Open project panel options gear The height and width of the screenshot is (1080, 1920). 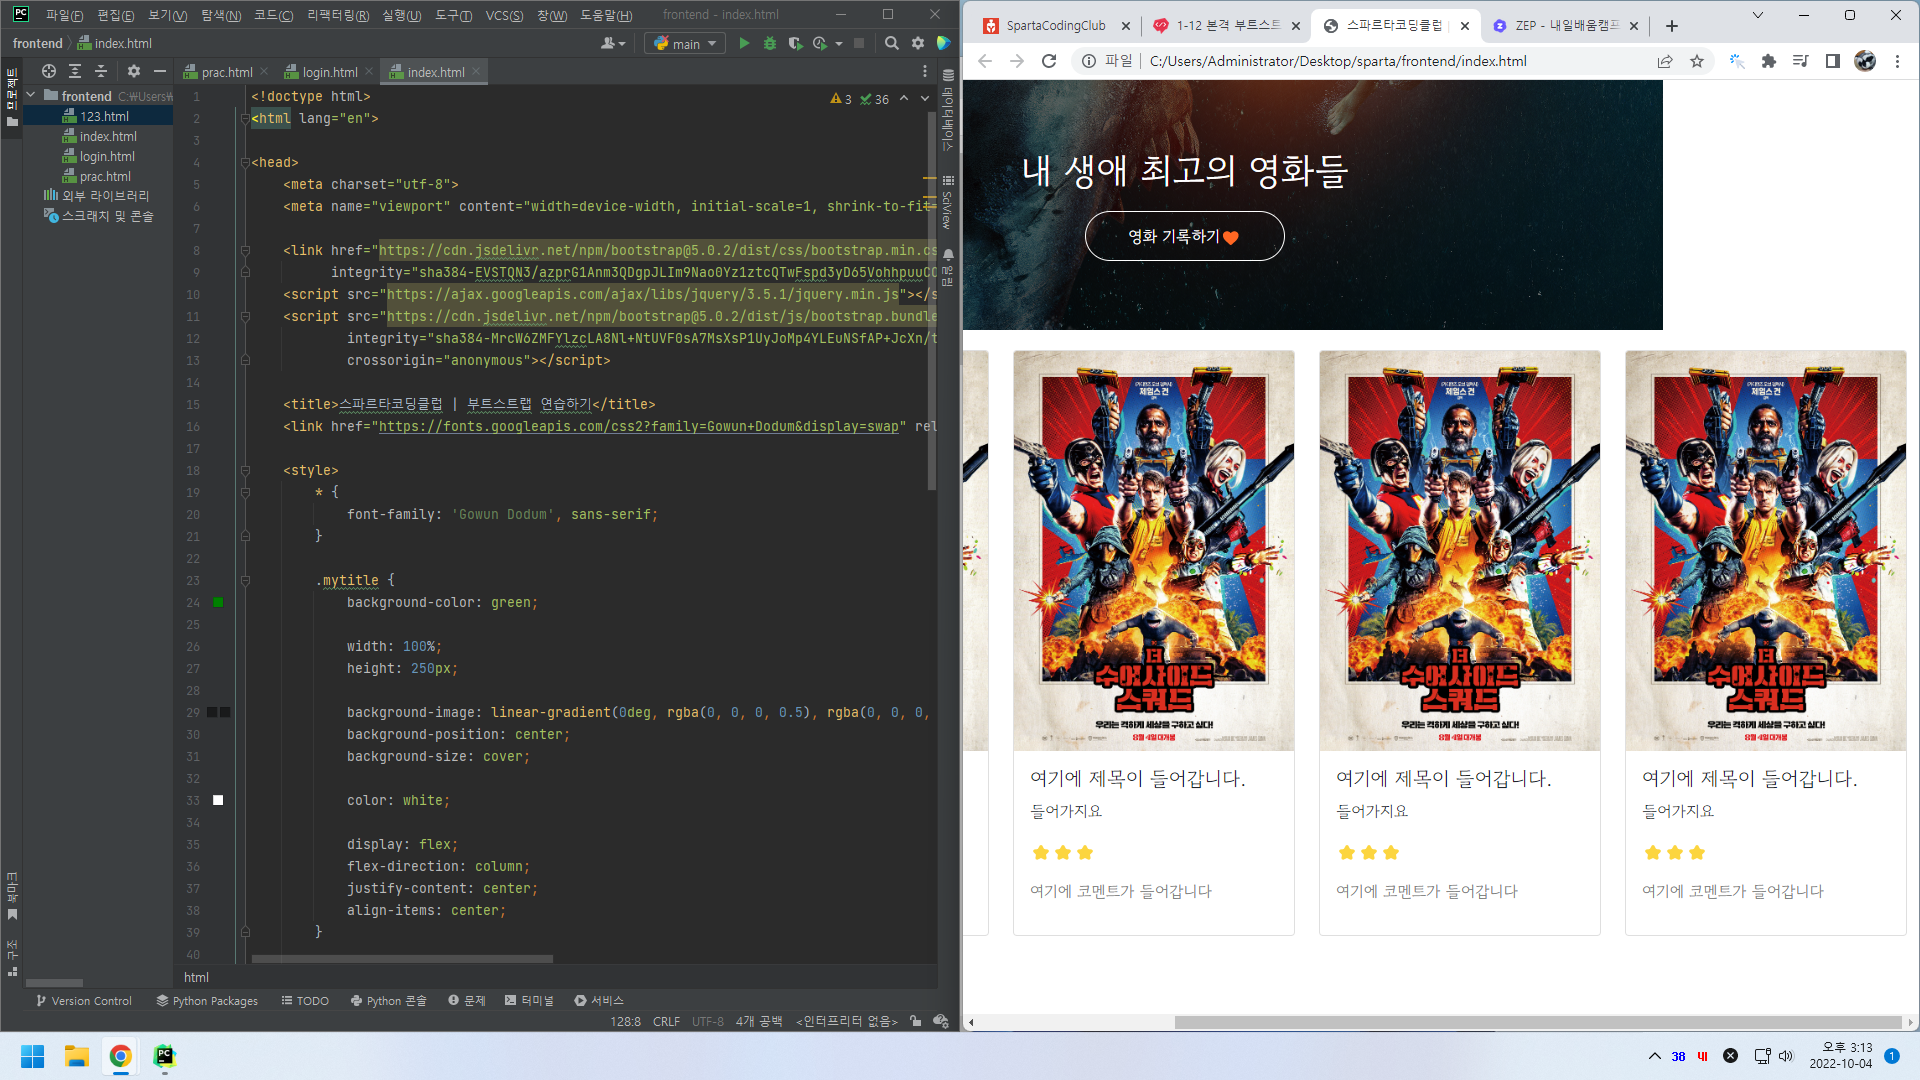click(x=134, y=71)
